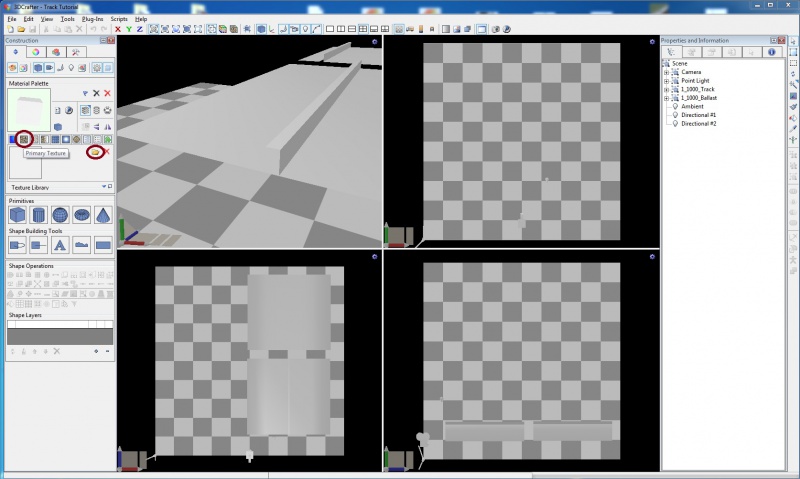Add a sphere primitive
The height and width of the screenshot is (479, 800).
click(60, 215)
